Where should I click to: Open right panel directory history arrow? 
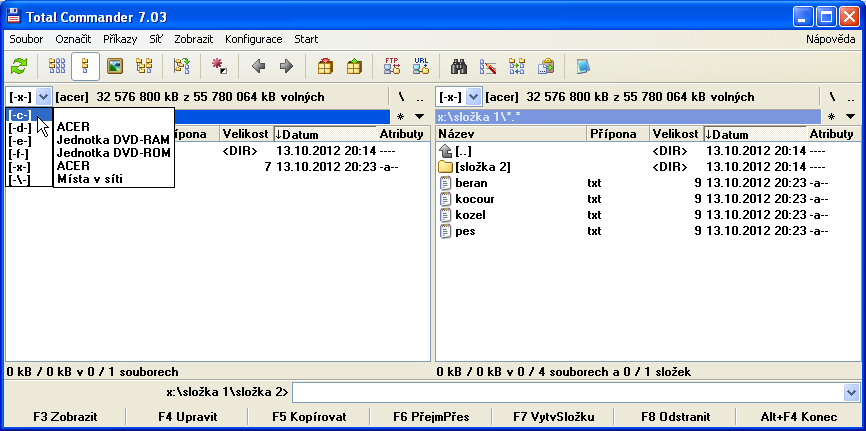pos(850,117)
